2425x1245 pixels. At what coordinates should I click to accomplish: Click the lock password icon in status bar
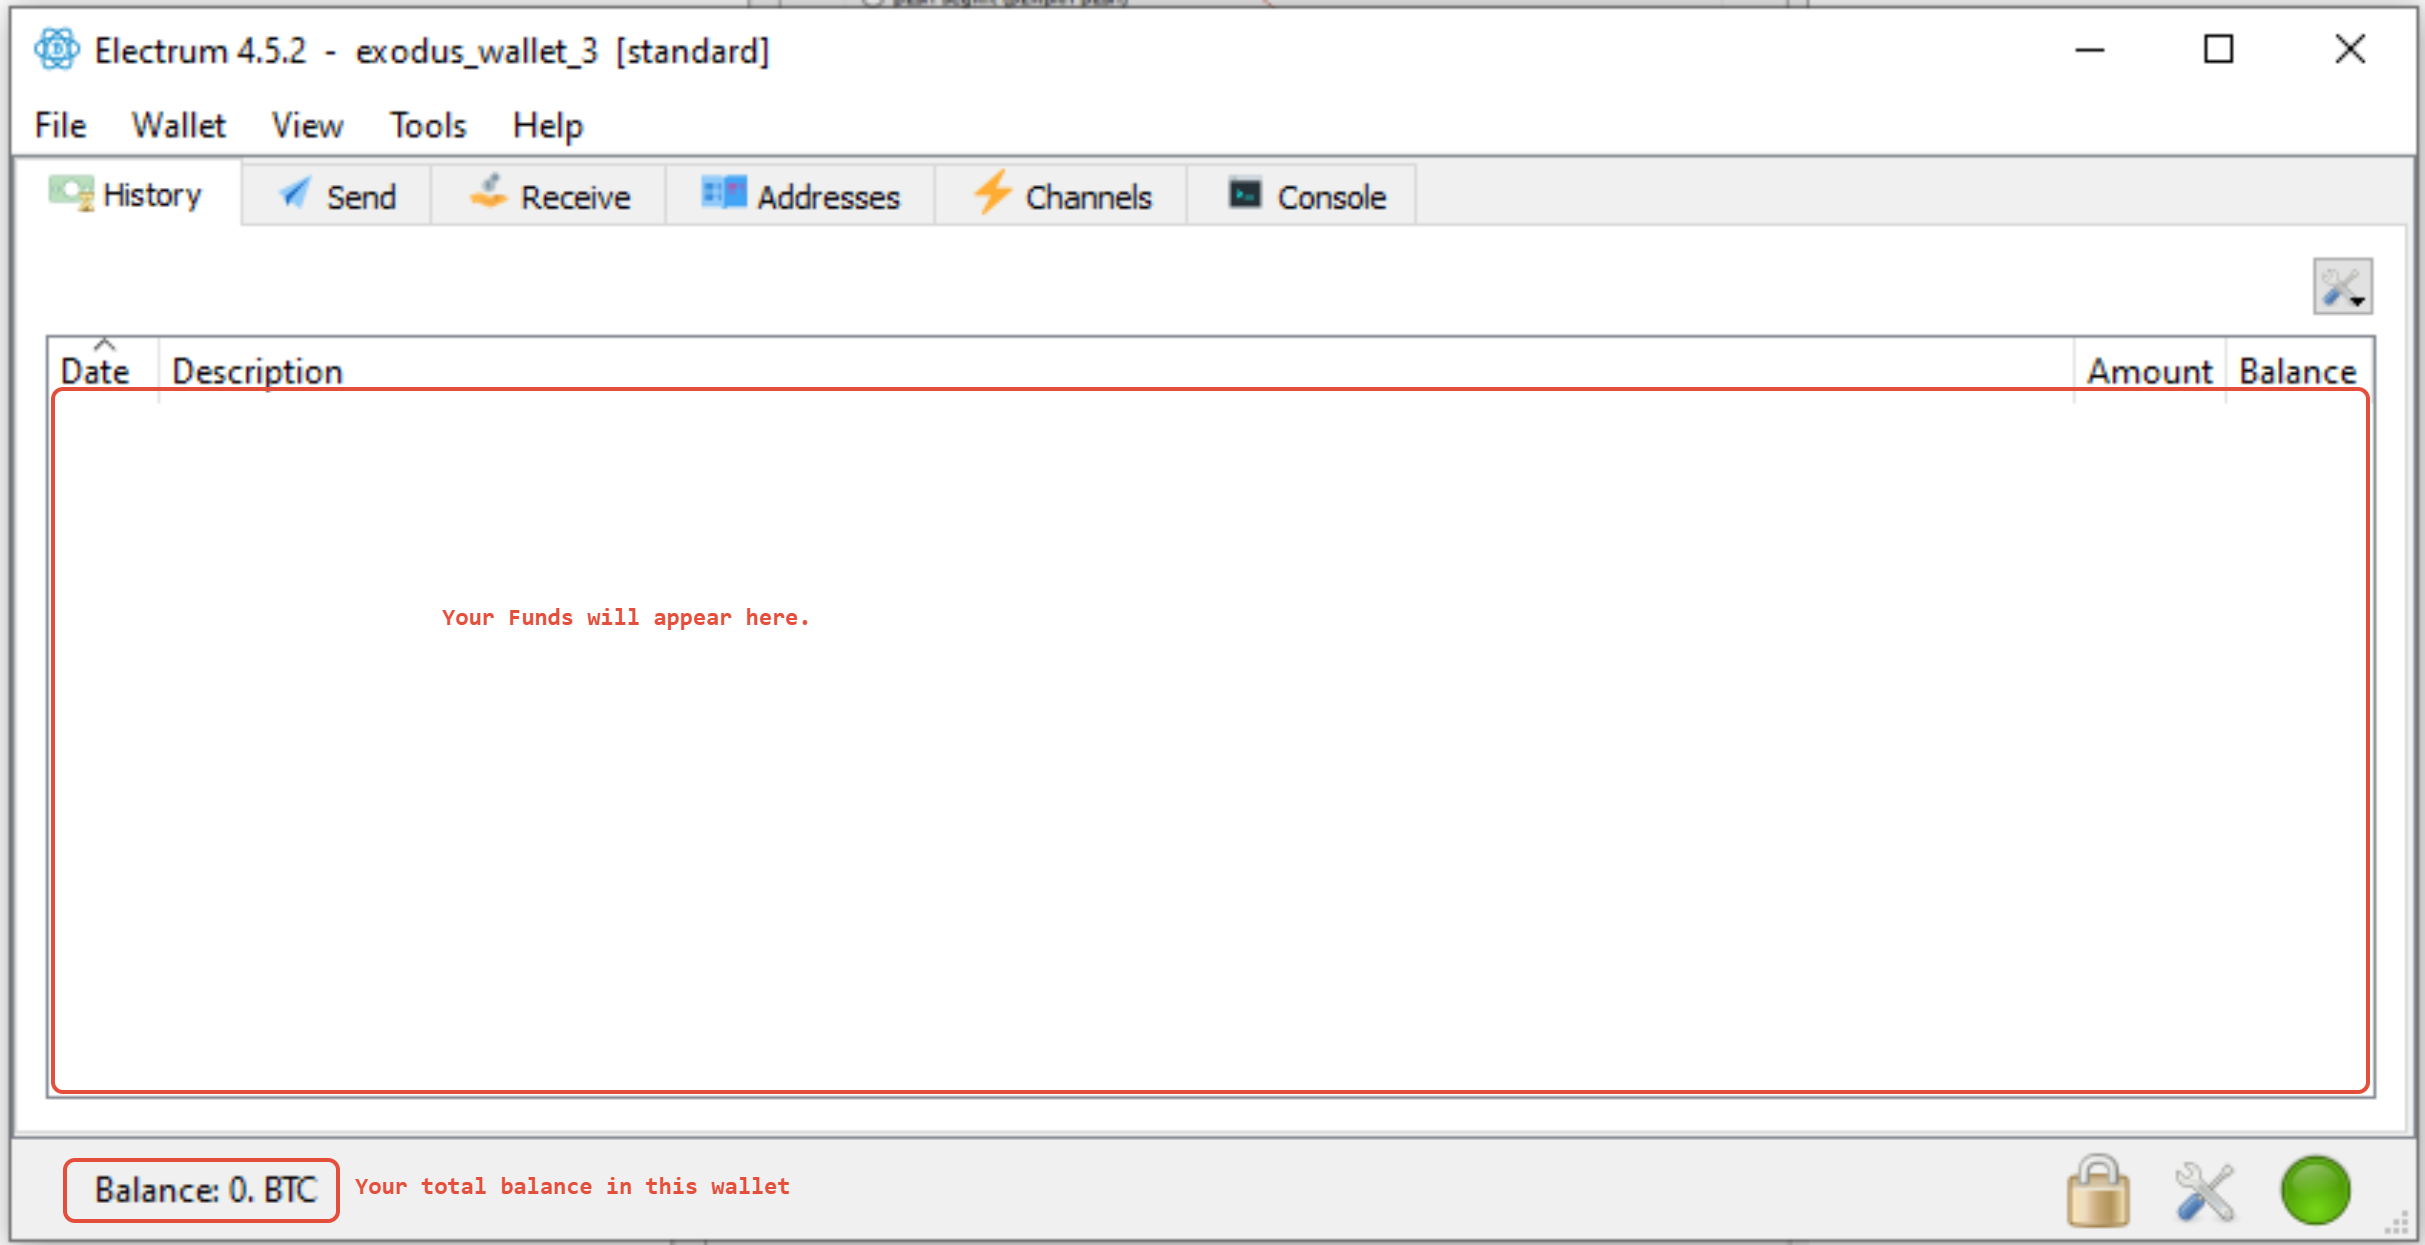point(2098,1190)
